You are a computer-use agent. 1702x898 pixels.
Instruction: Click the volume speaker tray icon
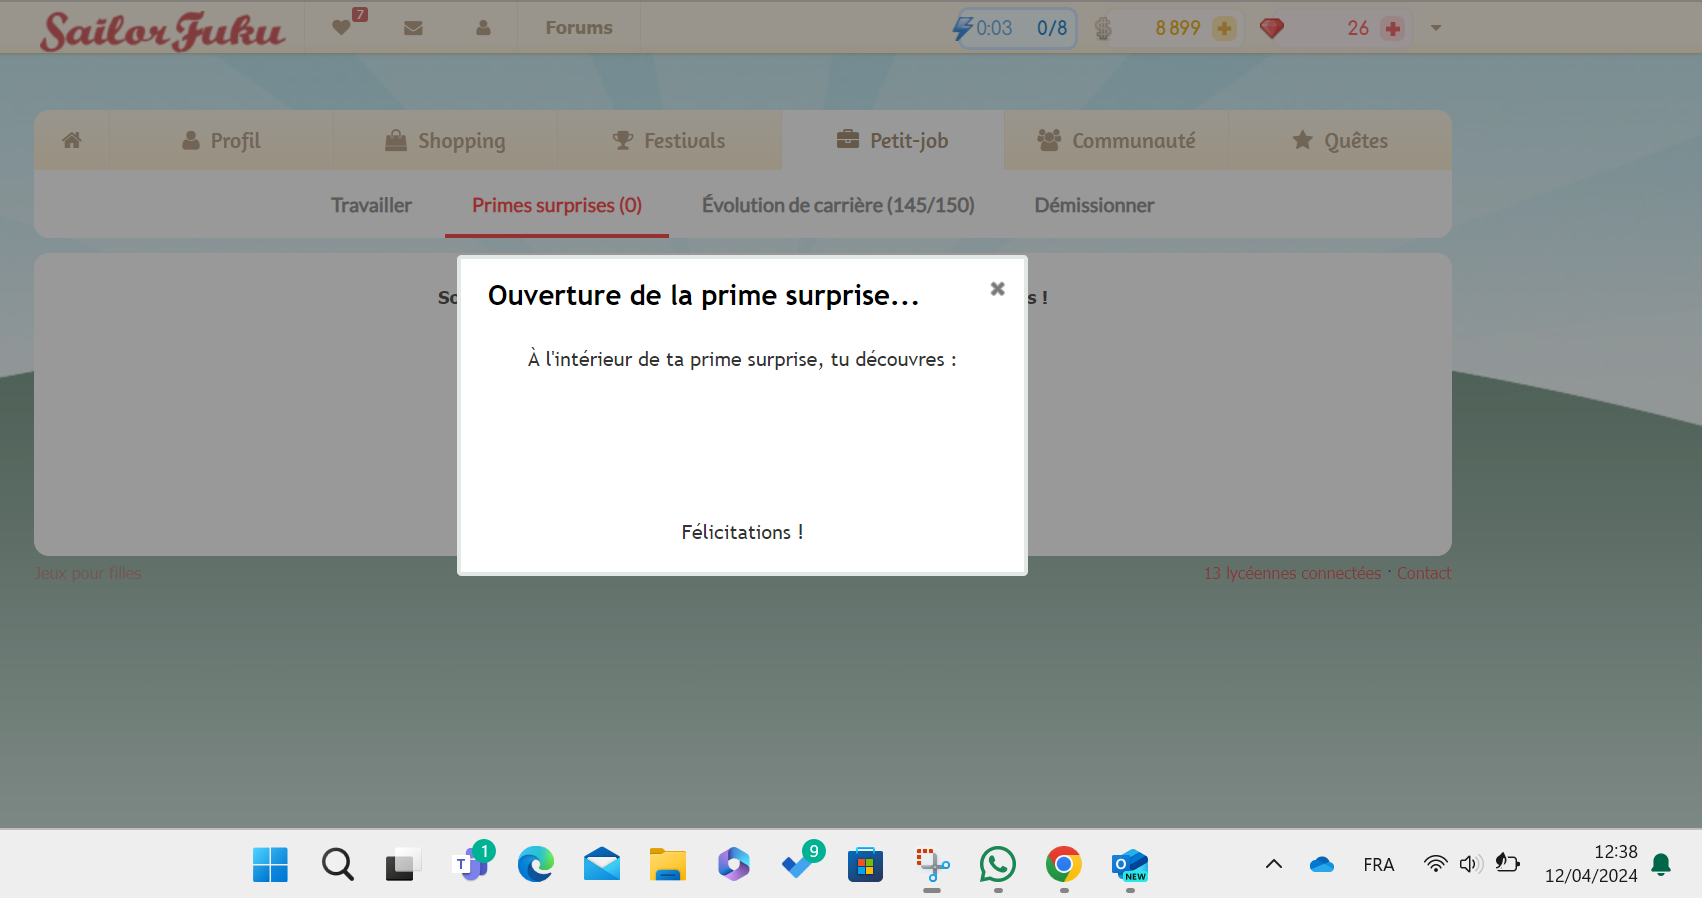click(1470, 864)
